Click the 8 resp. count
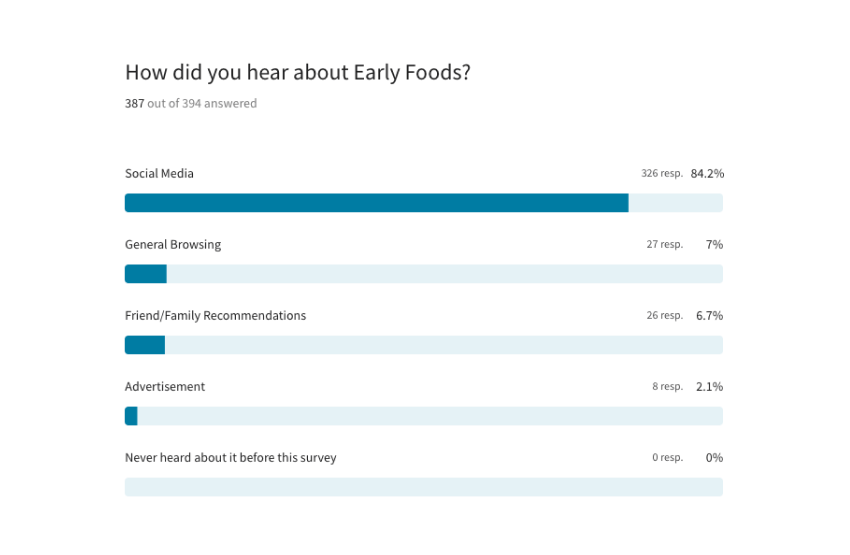 [x=667, y=386]
